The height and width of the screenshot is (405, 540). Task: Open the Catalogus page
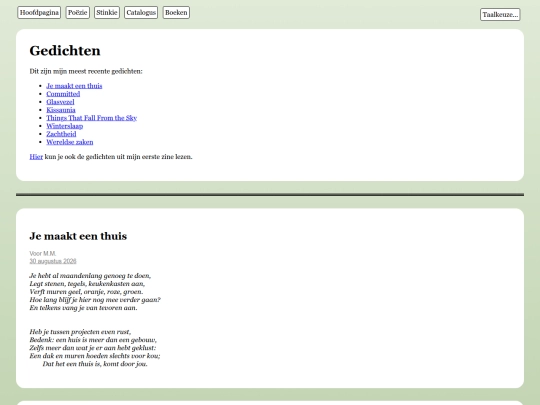point(141,13)
